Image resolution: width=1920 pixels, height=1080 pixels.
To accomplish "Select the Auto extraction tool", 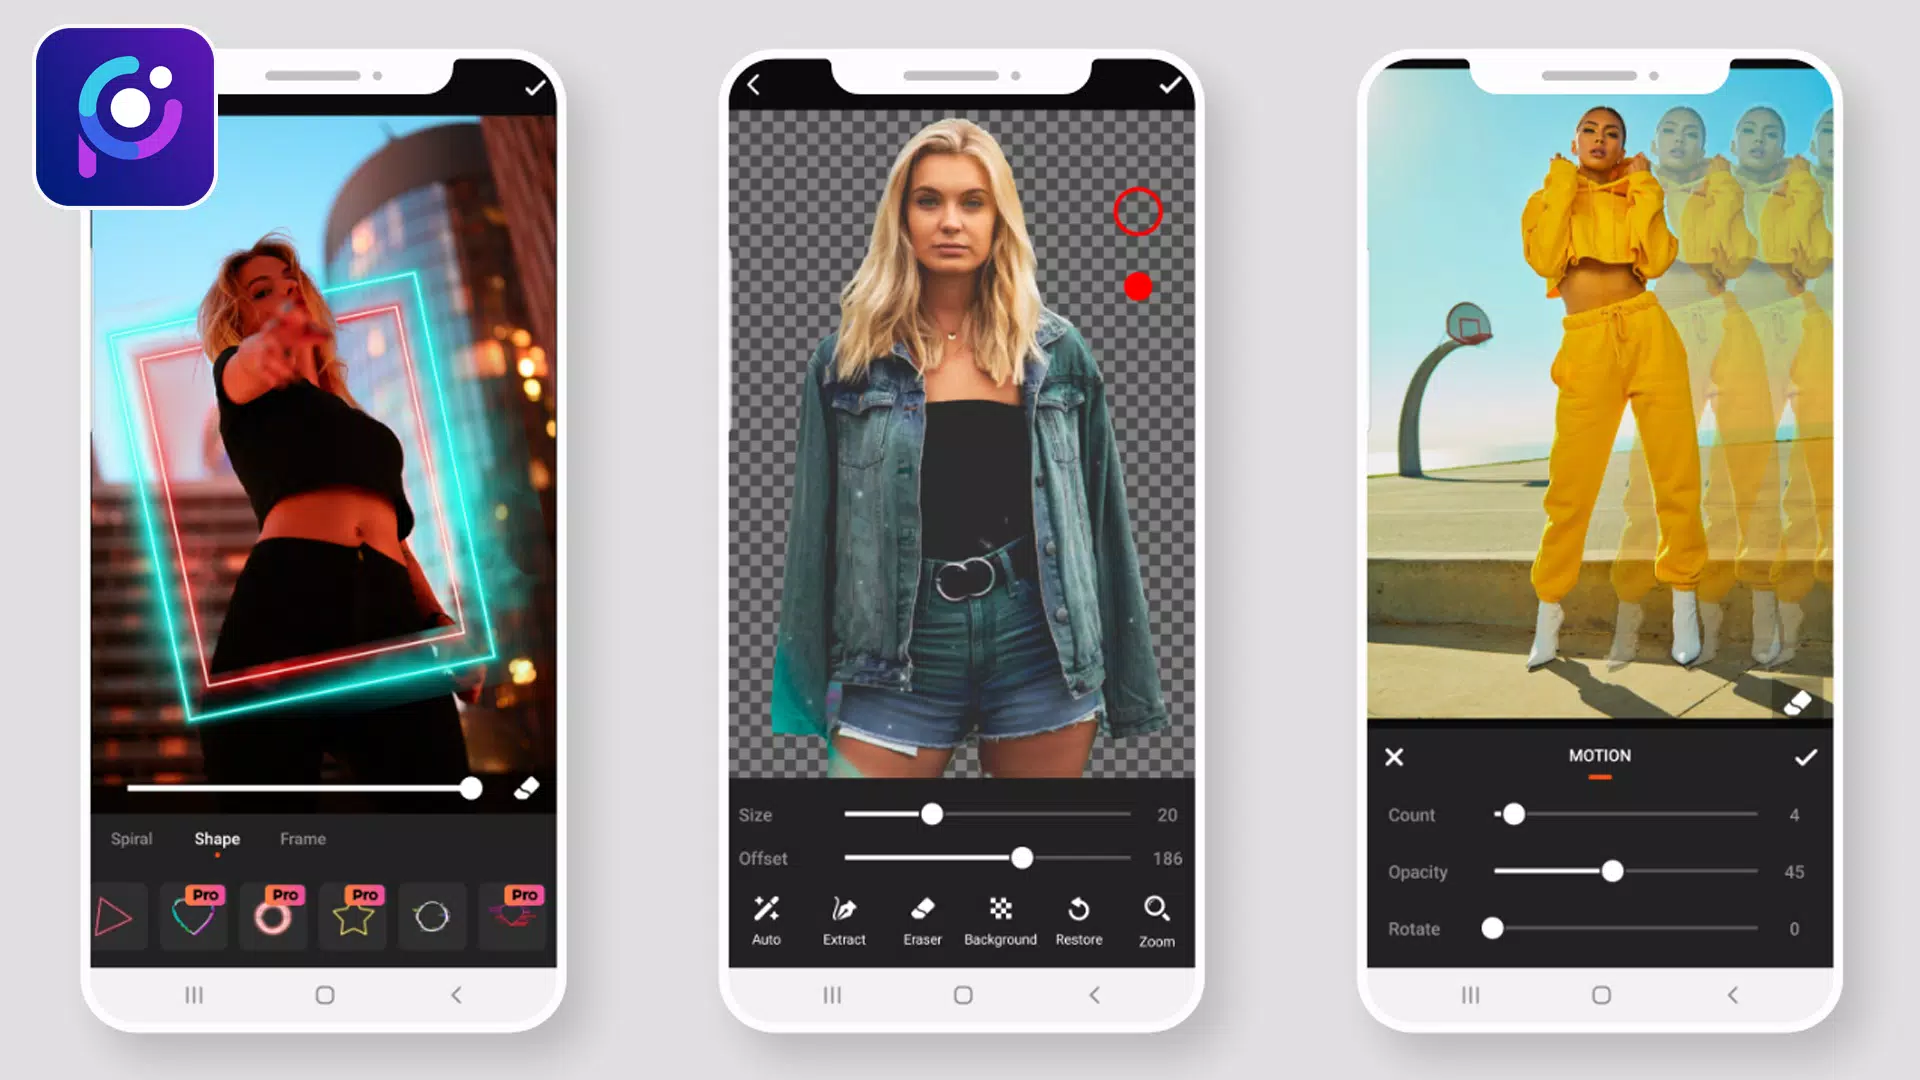I will pyautogui.click(x=766, y=919).
